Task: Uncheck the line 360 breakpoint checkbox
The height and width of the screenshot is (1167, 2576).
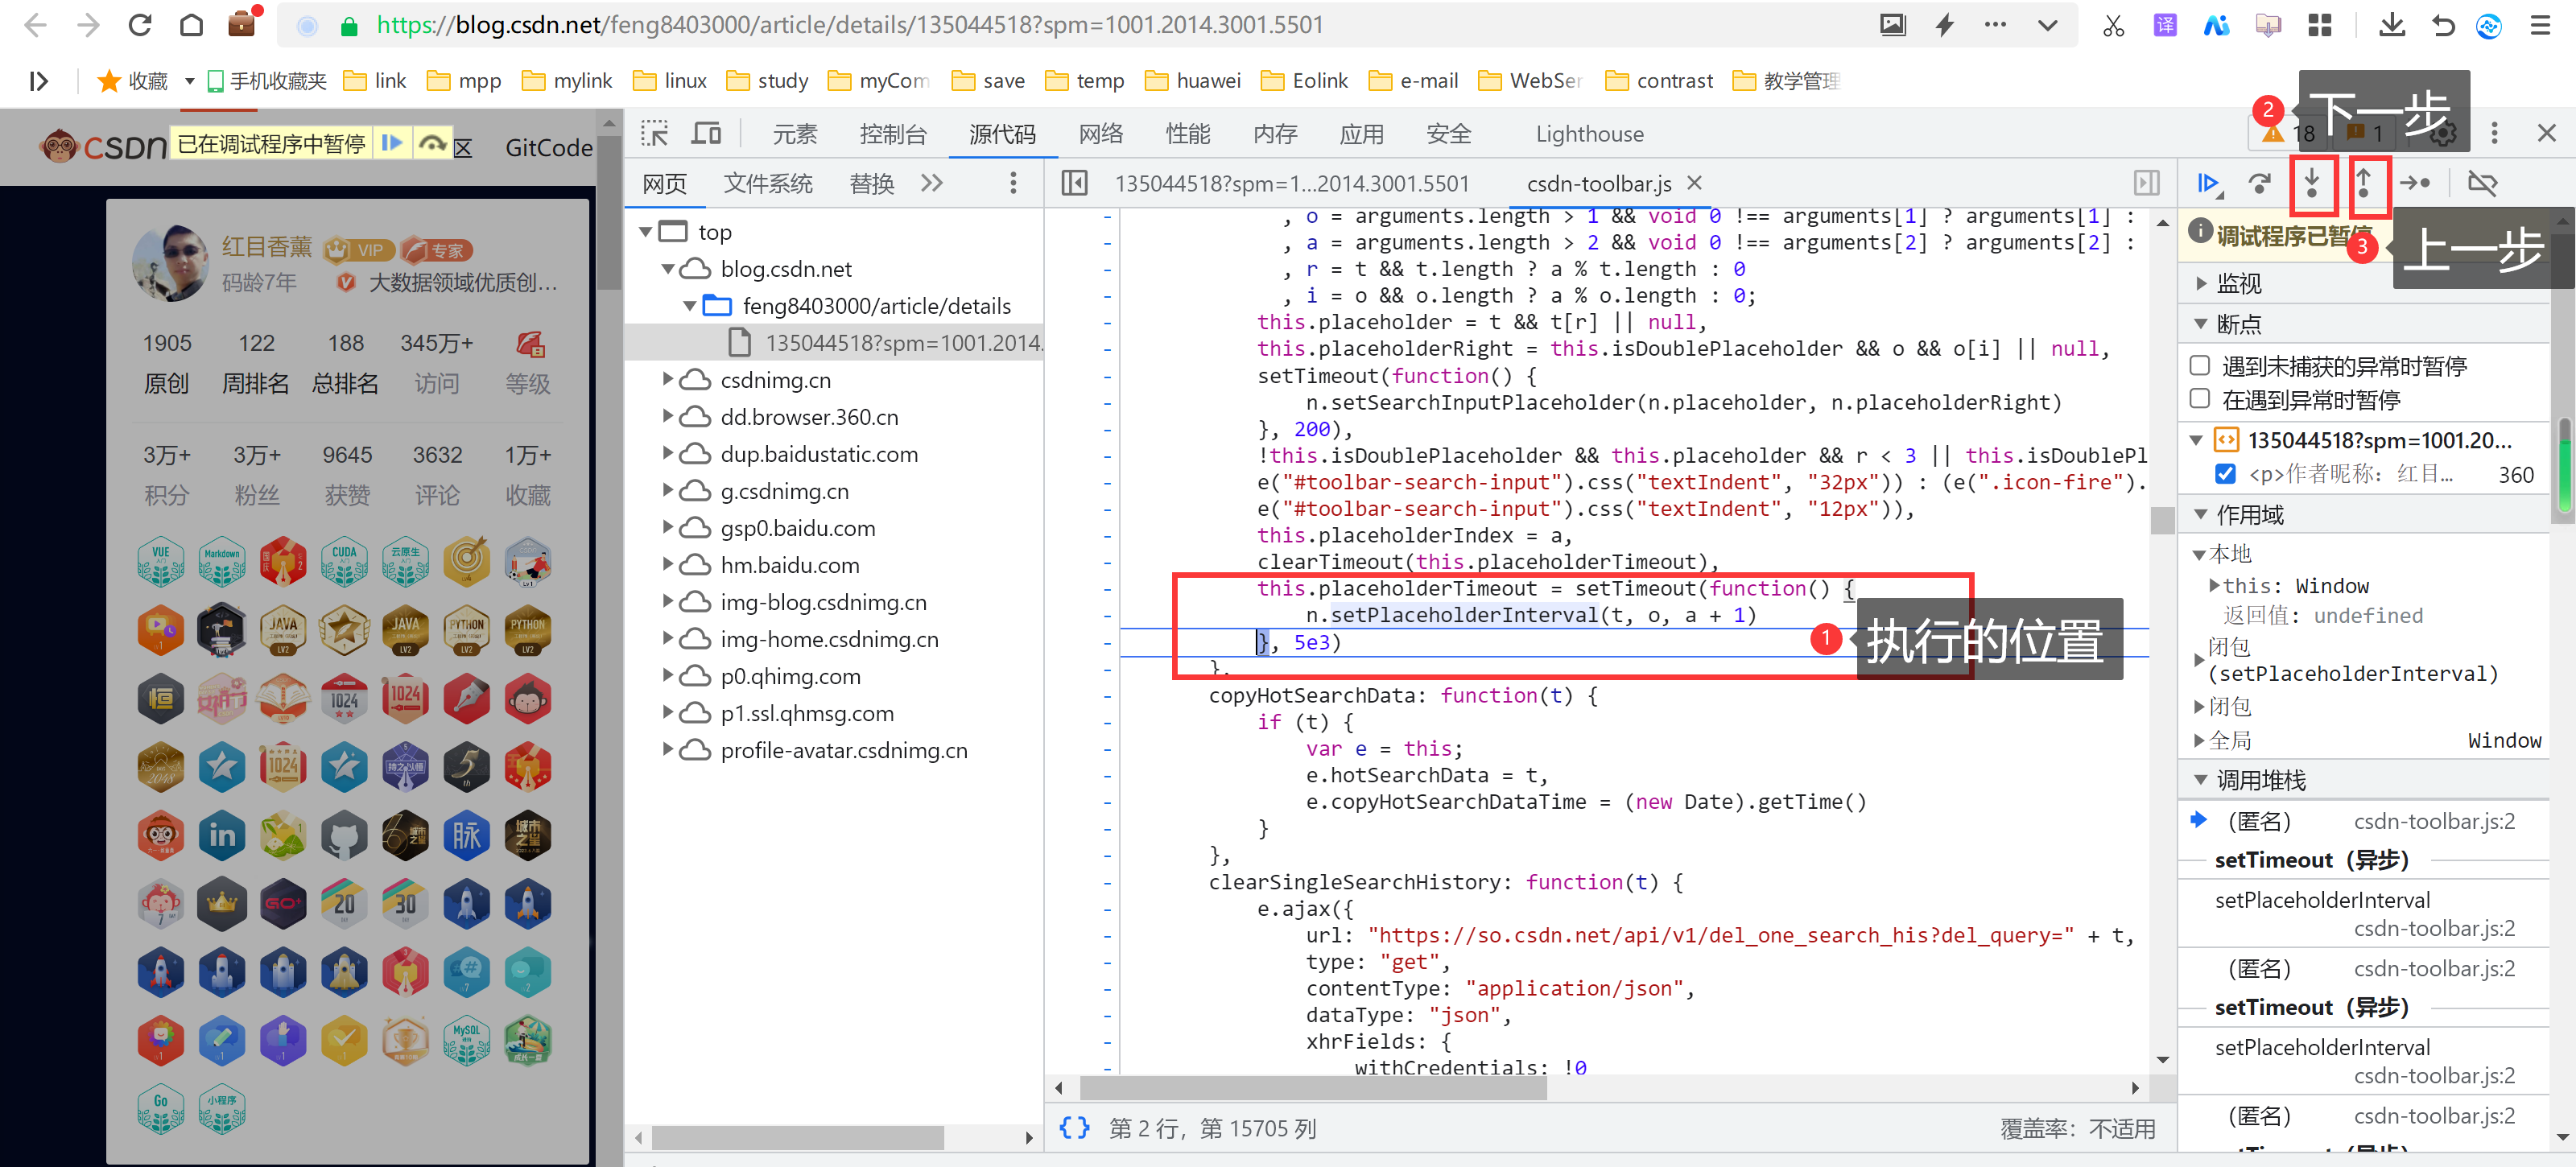Action: 2225,473
